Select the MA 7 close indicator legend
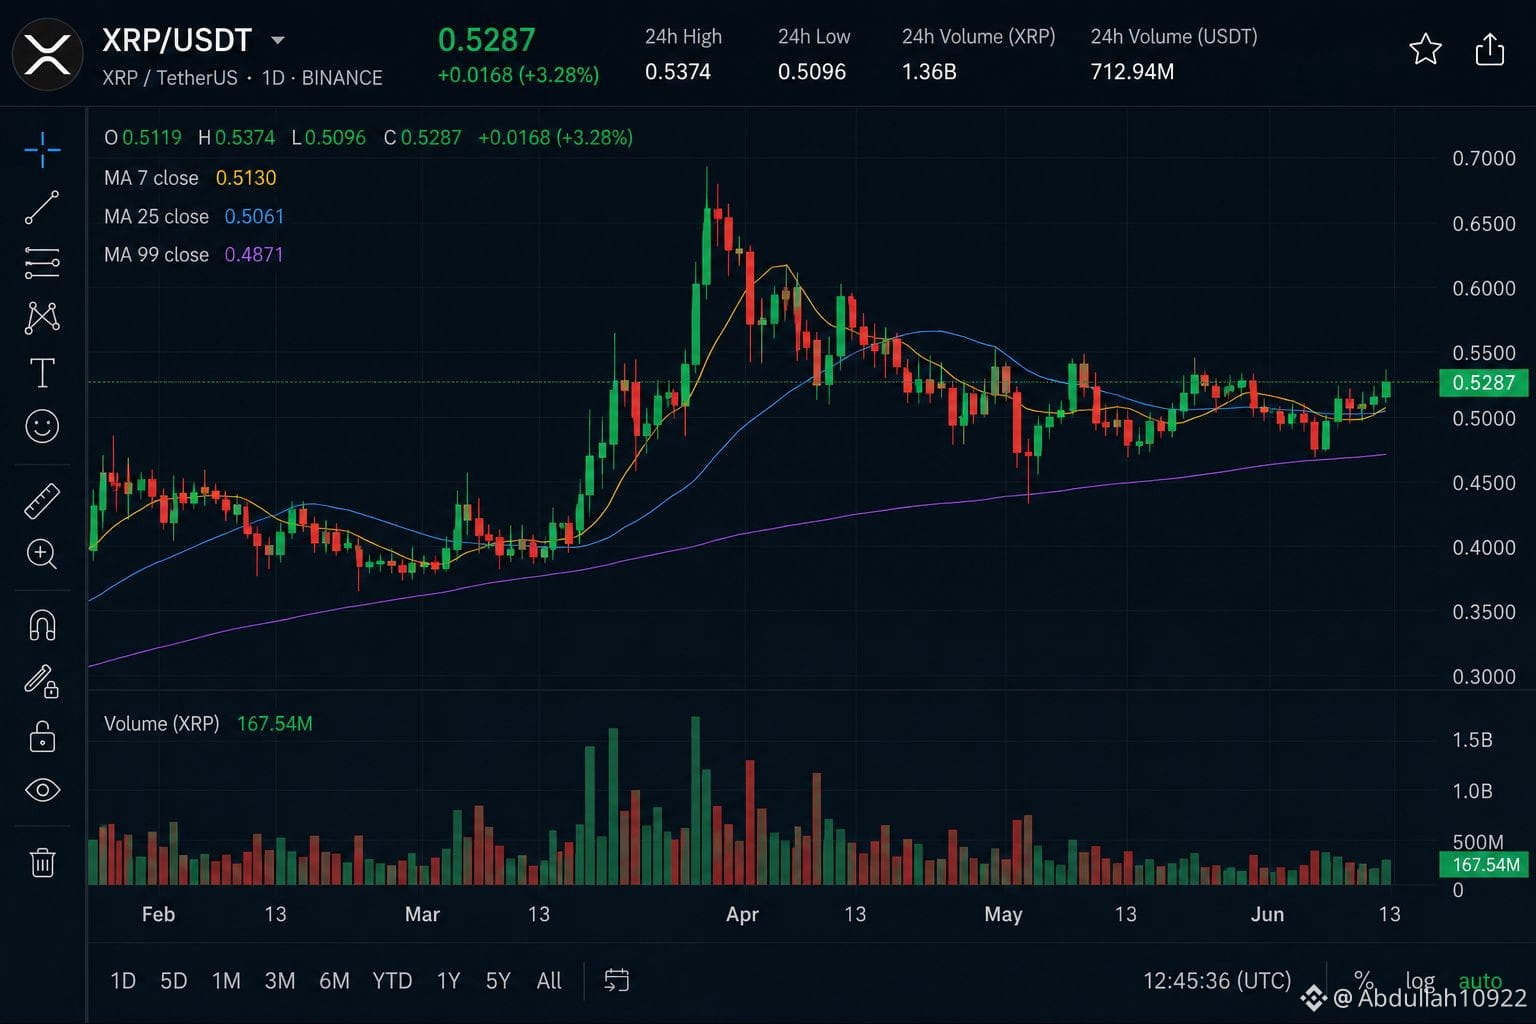Image resolution: width=1536 pixels, height=1024 pixels. tap(190, 178)
